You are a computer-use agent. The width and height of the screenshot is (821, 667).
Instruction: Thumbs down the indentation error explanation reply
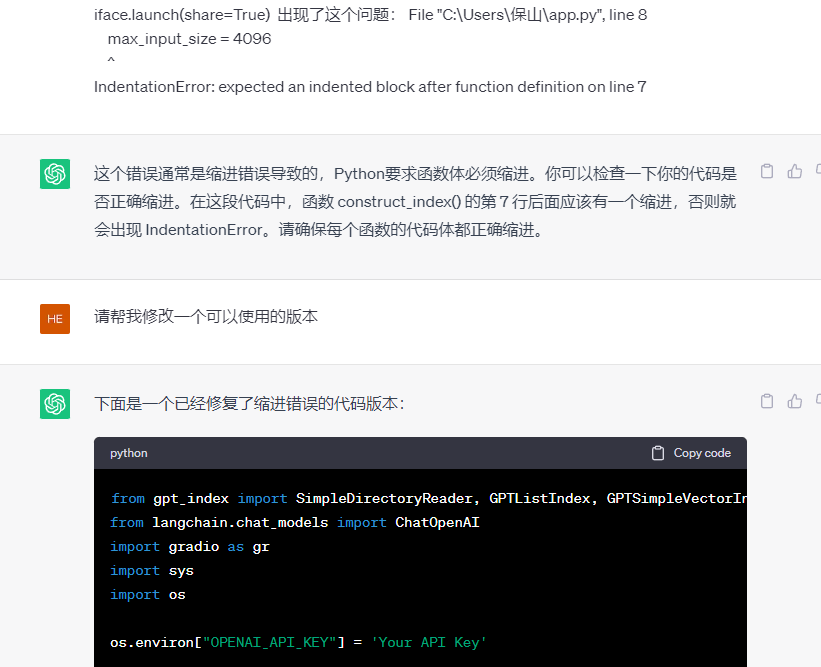click(x=818, y=171)
